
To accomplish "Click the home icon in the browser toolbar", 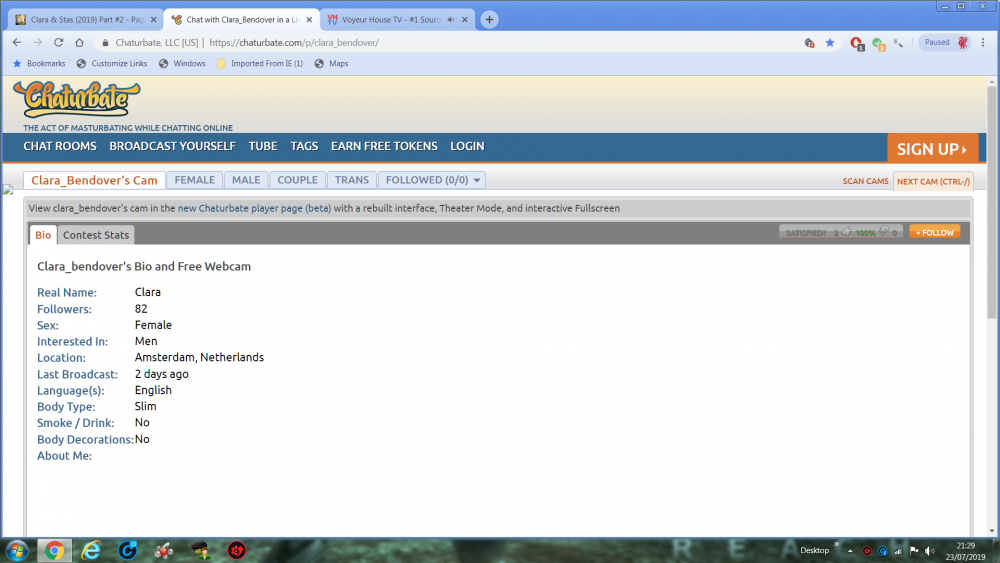I will (x=81, y=43).
